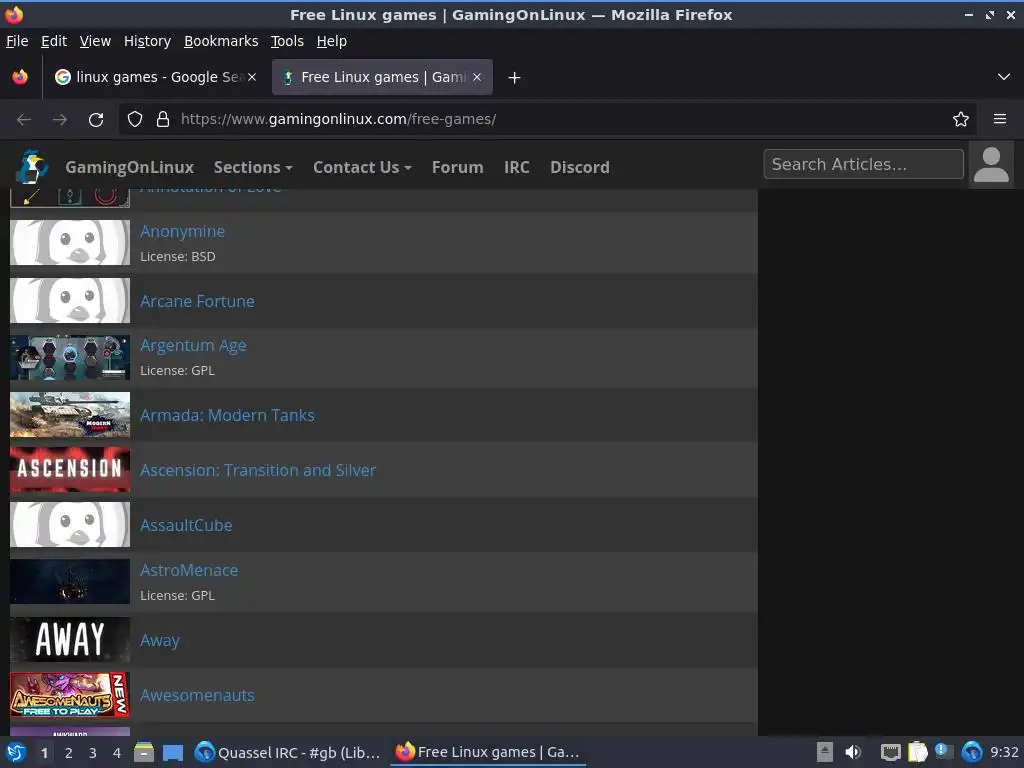Open the History menu

click(147, 41)
